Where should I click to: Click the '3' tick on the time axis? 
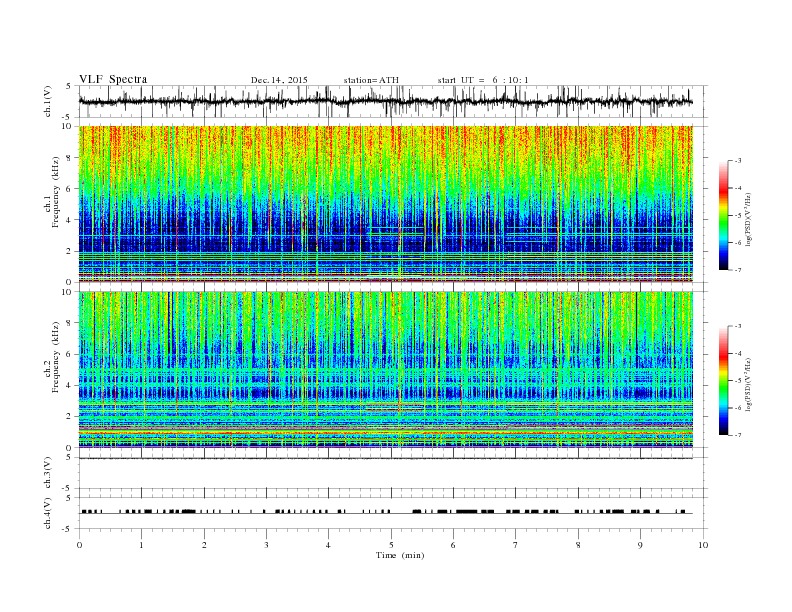click(x=266, y=545)
